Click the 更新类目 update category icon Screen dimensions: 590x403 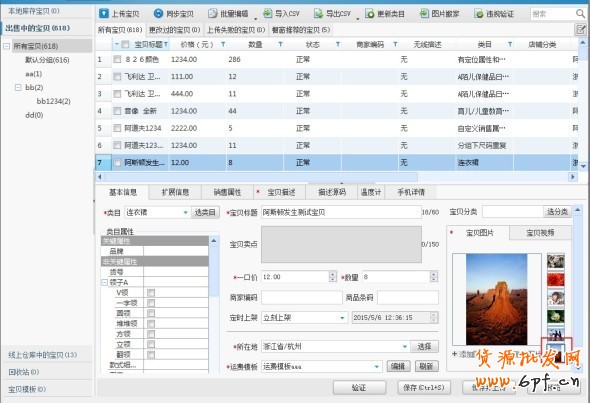pos(370,14)
